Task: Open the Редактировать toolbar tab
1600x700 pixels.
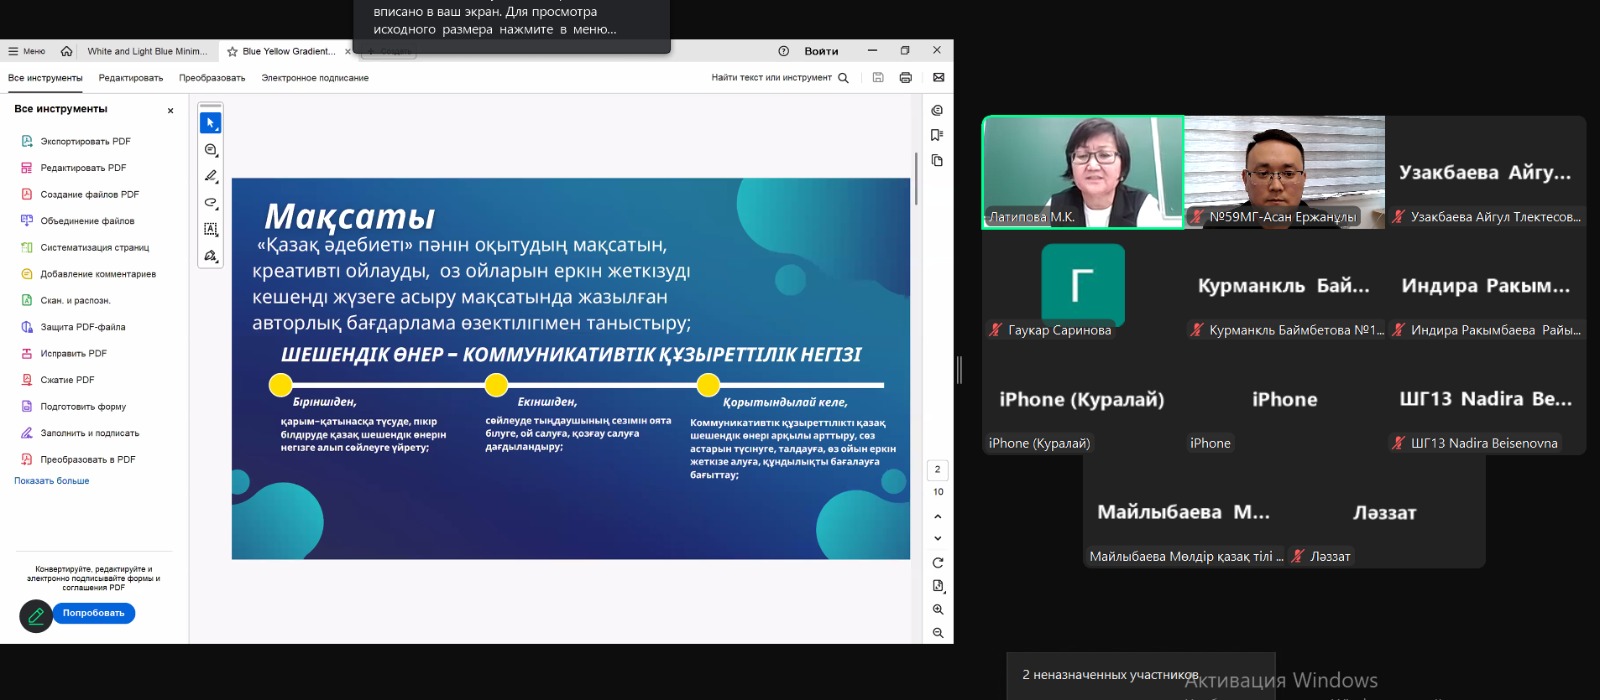Action: coord(131,78)
